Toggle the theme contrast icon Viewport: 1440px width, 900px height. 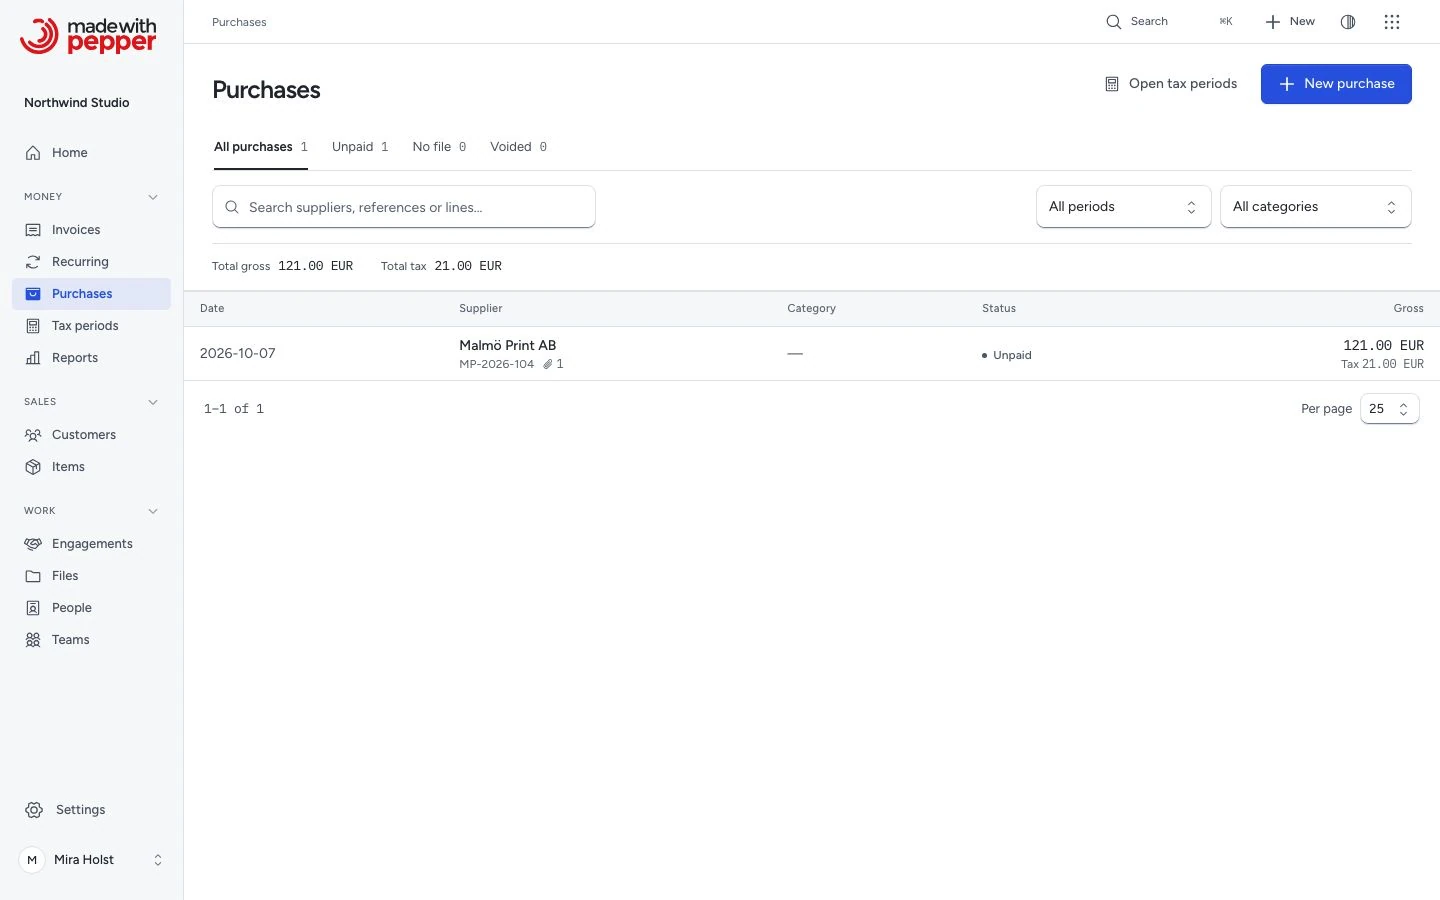pos(1348,22)
